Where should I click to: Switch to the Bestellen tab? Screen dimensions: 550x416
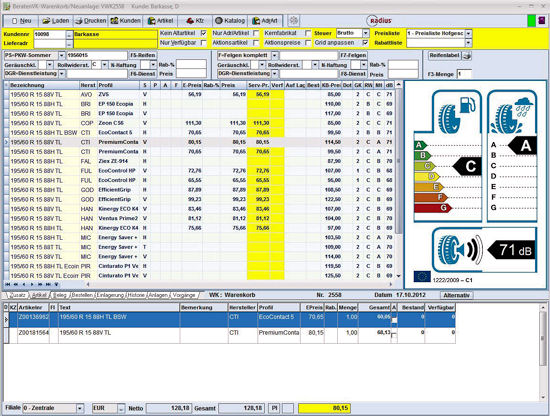[82, 295]
